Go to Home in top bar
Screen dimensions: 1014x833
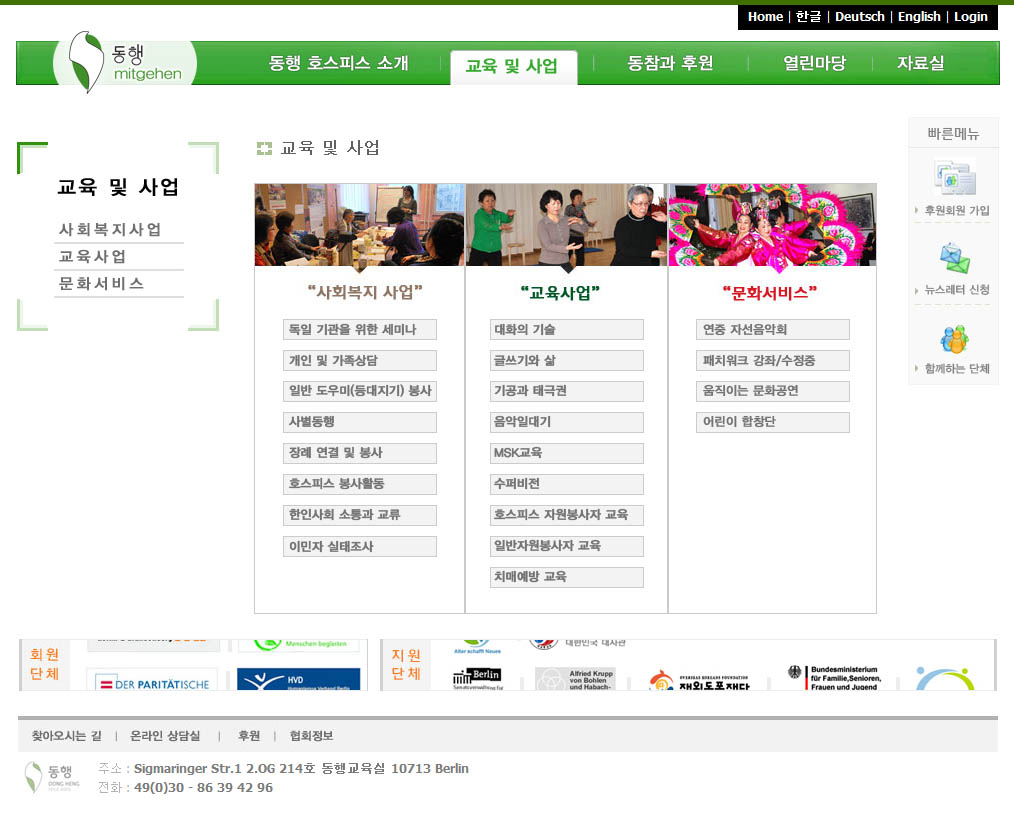765,17
